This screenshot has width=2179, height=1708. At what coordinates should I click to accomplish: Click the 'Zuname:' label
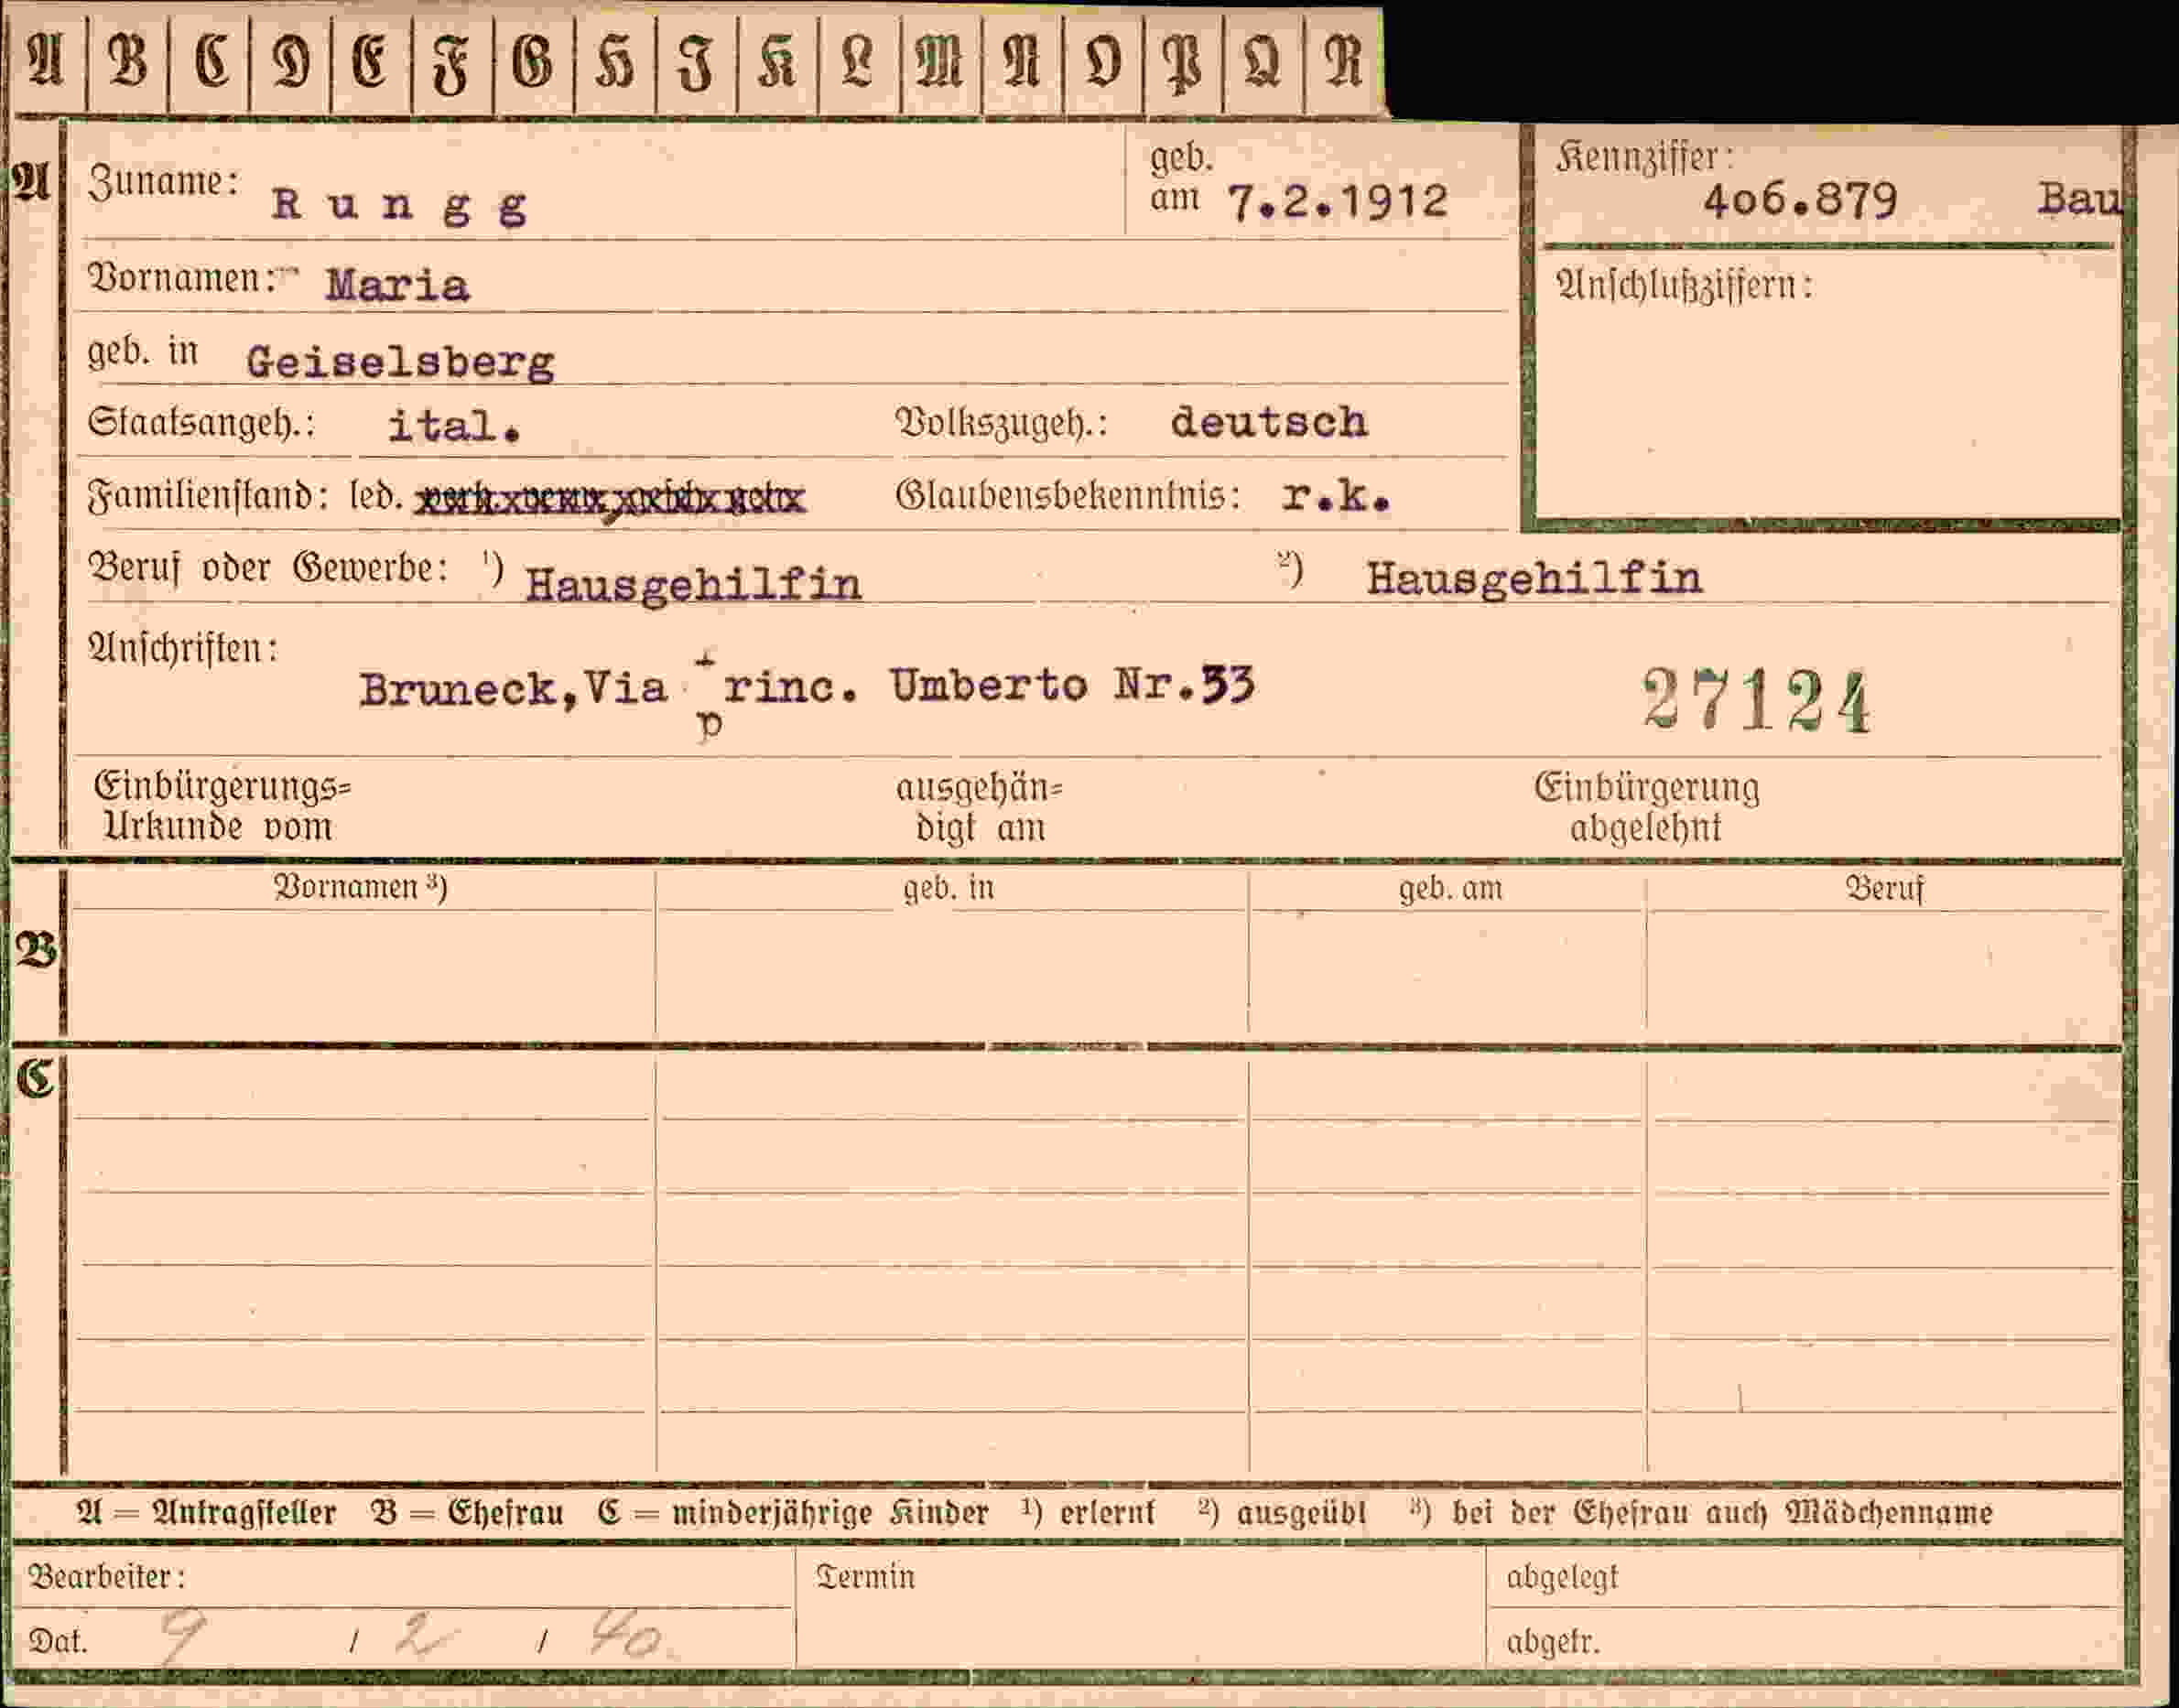164,182
